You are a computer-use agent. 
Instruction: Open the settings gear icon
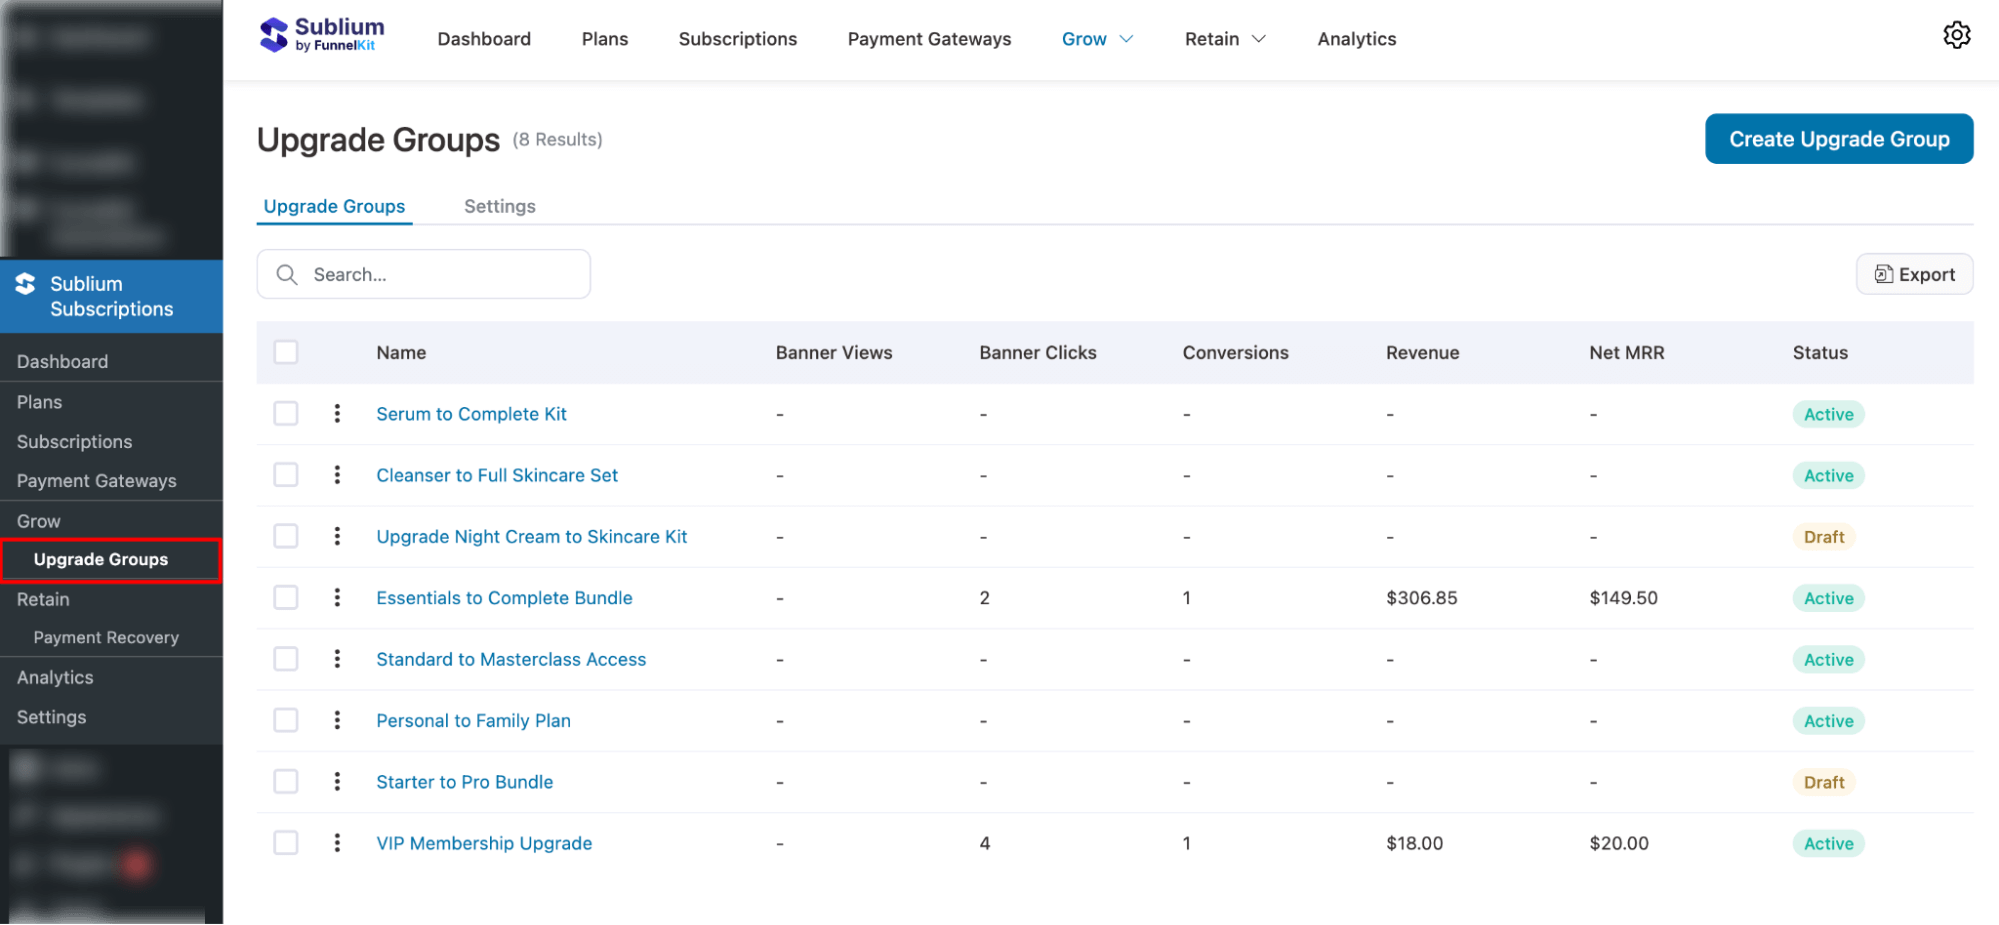[1957, 35]
